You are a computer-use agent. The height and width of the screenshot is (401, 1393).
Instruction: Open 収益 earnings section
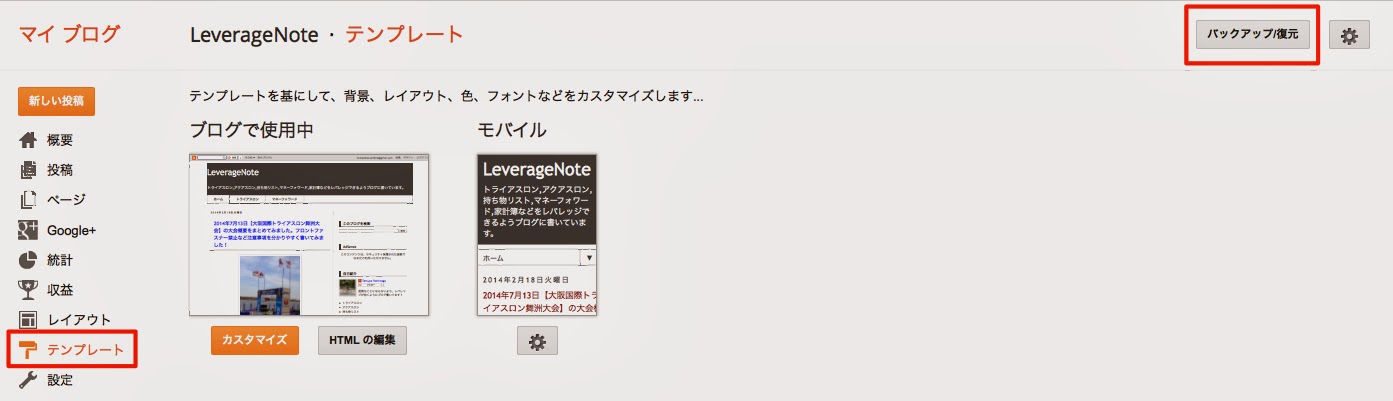pyautogui.click(x=60, y=290)
